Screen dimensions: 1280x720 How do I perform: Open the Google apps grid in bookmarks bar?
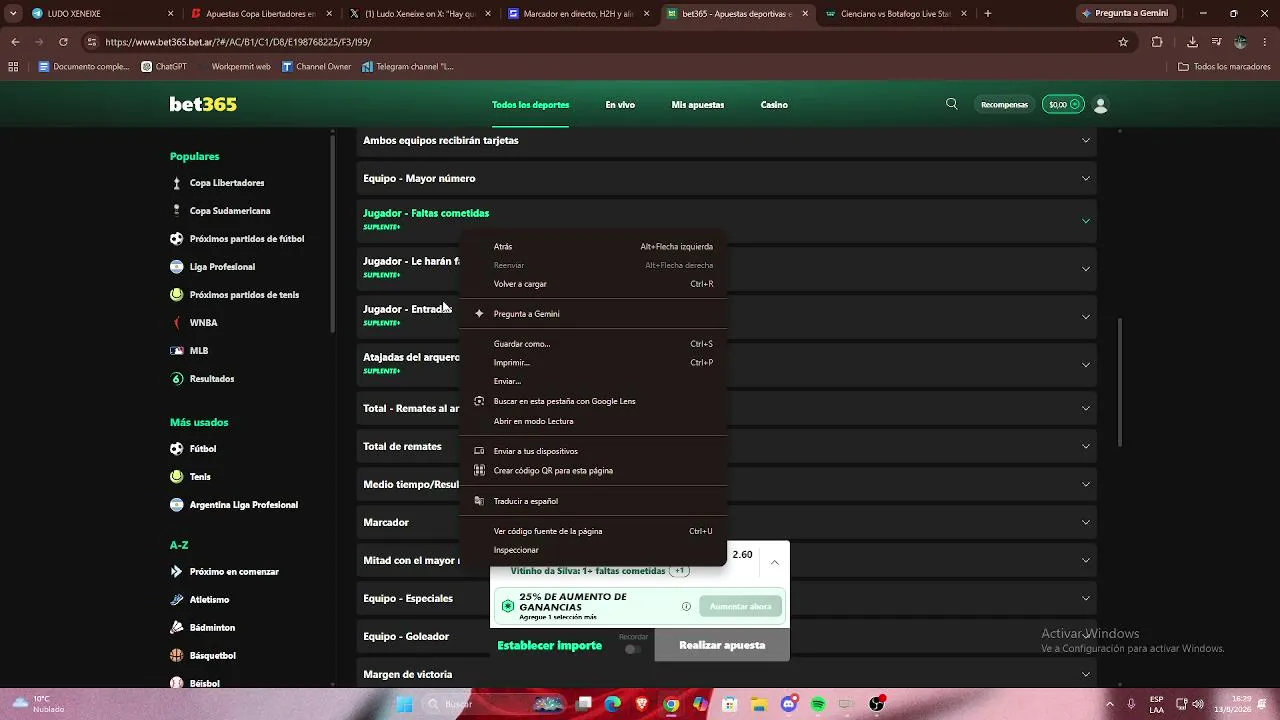13,67
